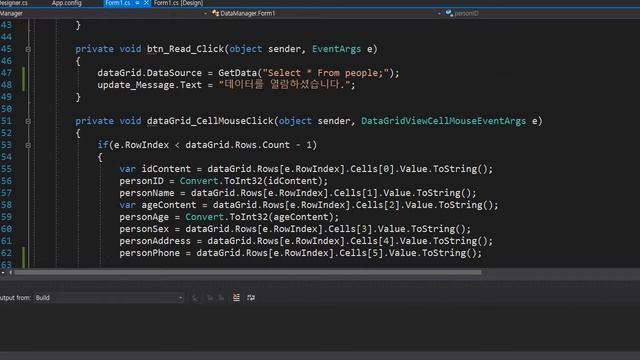Viewport: 640px width, 360px height.
Task: Click the Find Message in Code icon
Action: pos(195,298)
